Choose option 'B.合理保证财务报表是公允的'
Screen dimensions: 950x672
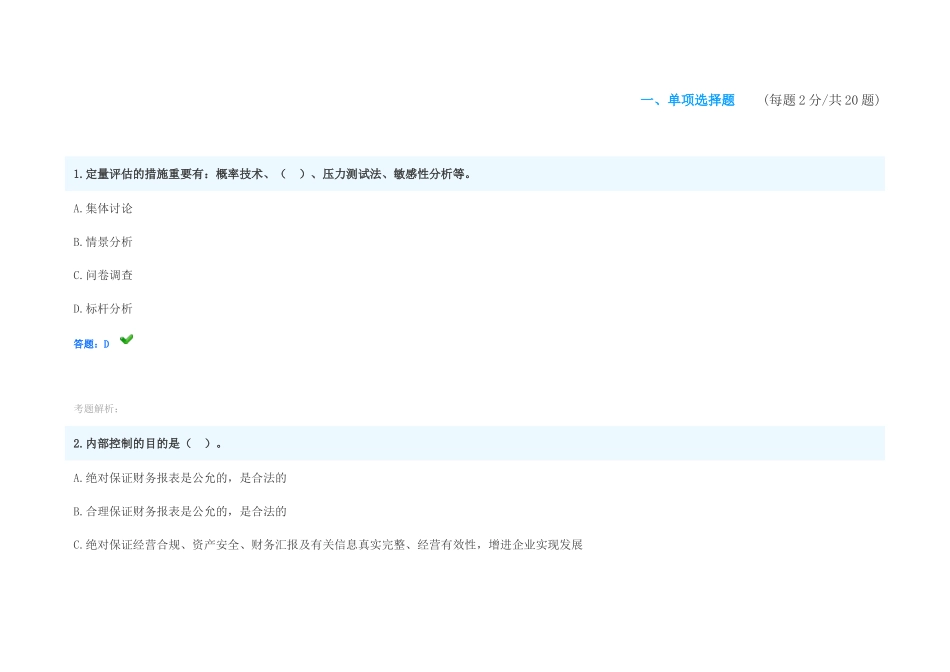pos(180,511)
